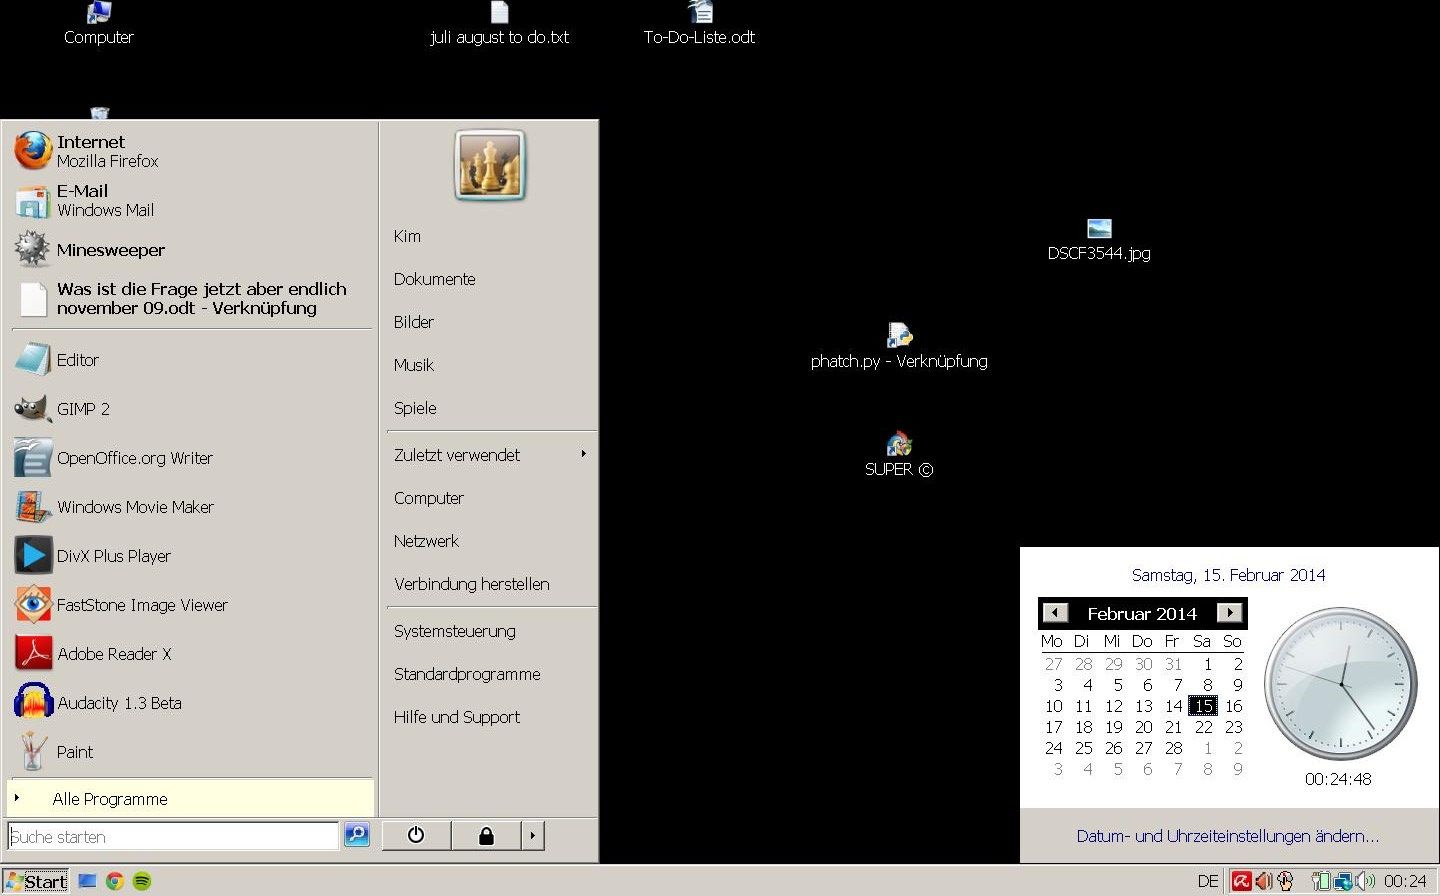This screenshot has width=1440, height=896.
Task: Click Datum- und Uhrzeiteinstellungen ändern link
Action: tap(1227, 836)
